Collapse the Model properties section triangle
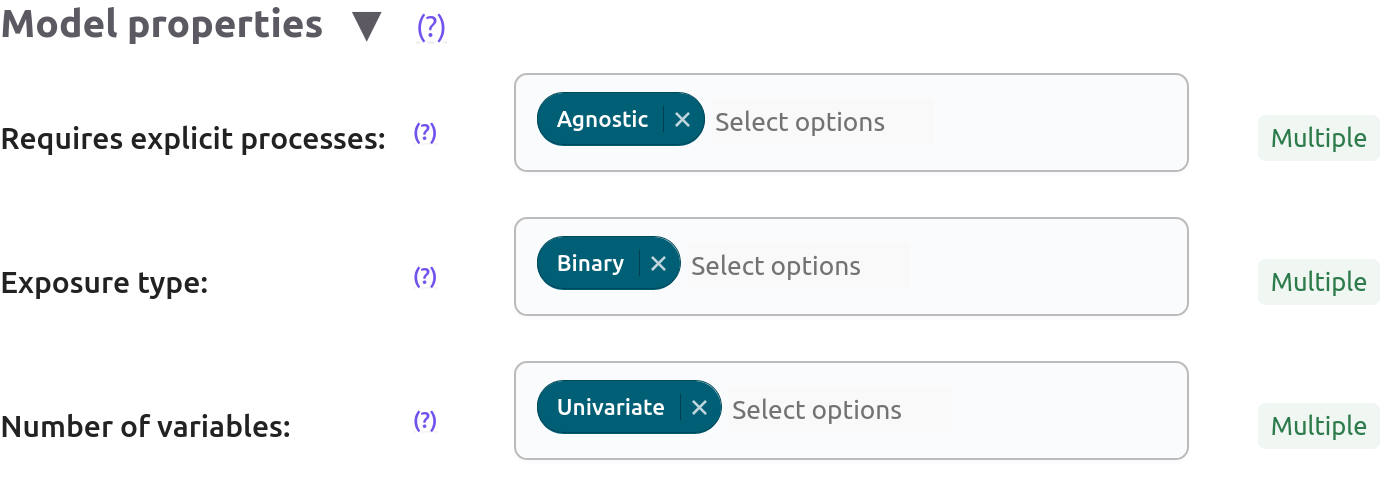The height and width of the screenshot is (489, 1380). pyautogui.click(x=367, y=27)
